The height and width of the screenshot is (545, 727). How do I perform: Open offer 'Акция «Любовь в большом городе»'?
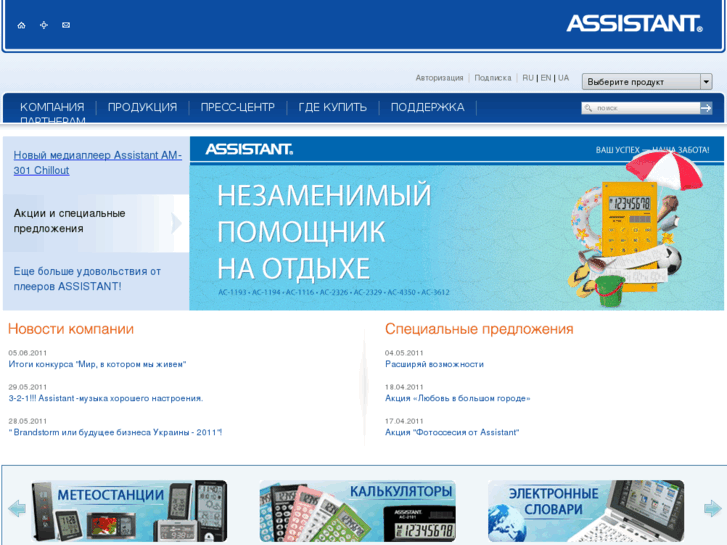[x=457, y=398]
